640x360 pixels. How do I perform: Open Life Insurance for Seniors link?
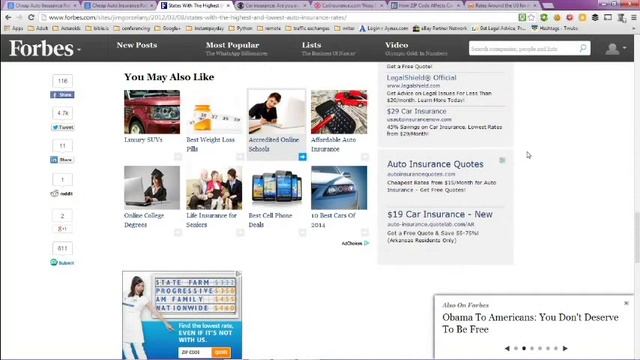pyautogui.click(x=211, y=220)
